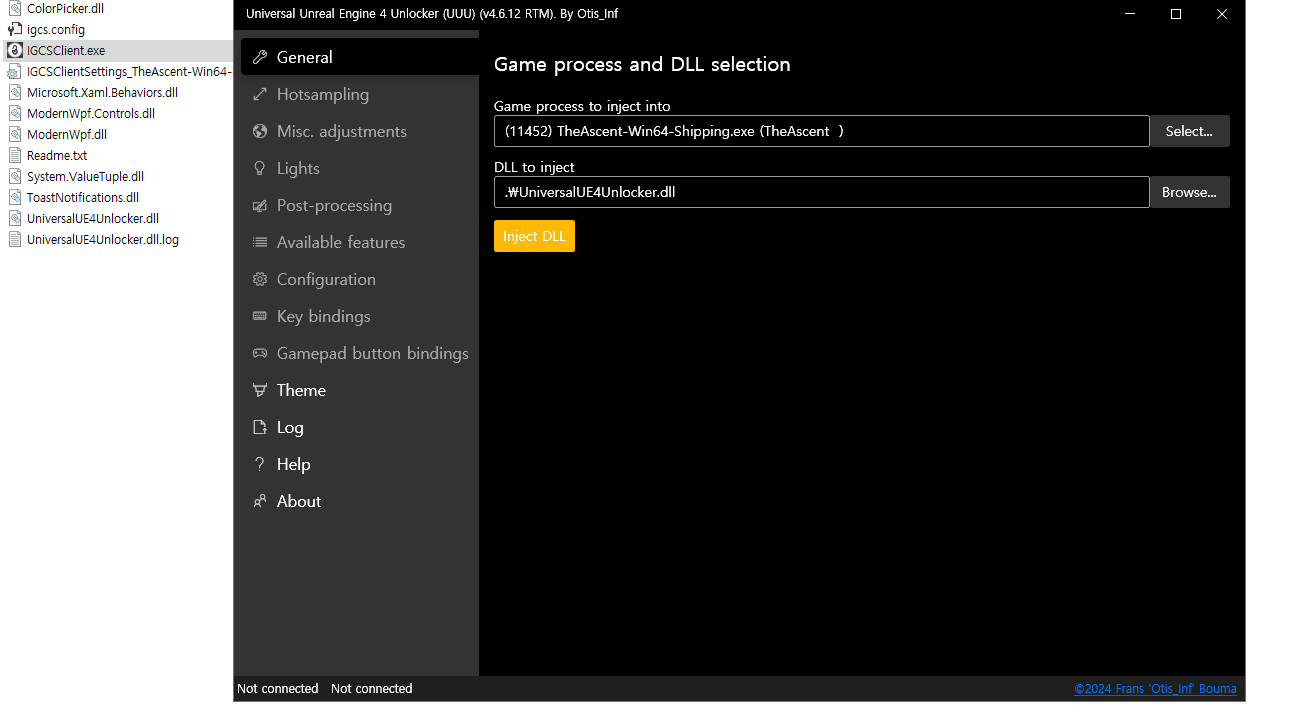
Task: Open the About tab label
Action: click(299, 501)
